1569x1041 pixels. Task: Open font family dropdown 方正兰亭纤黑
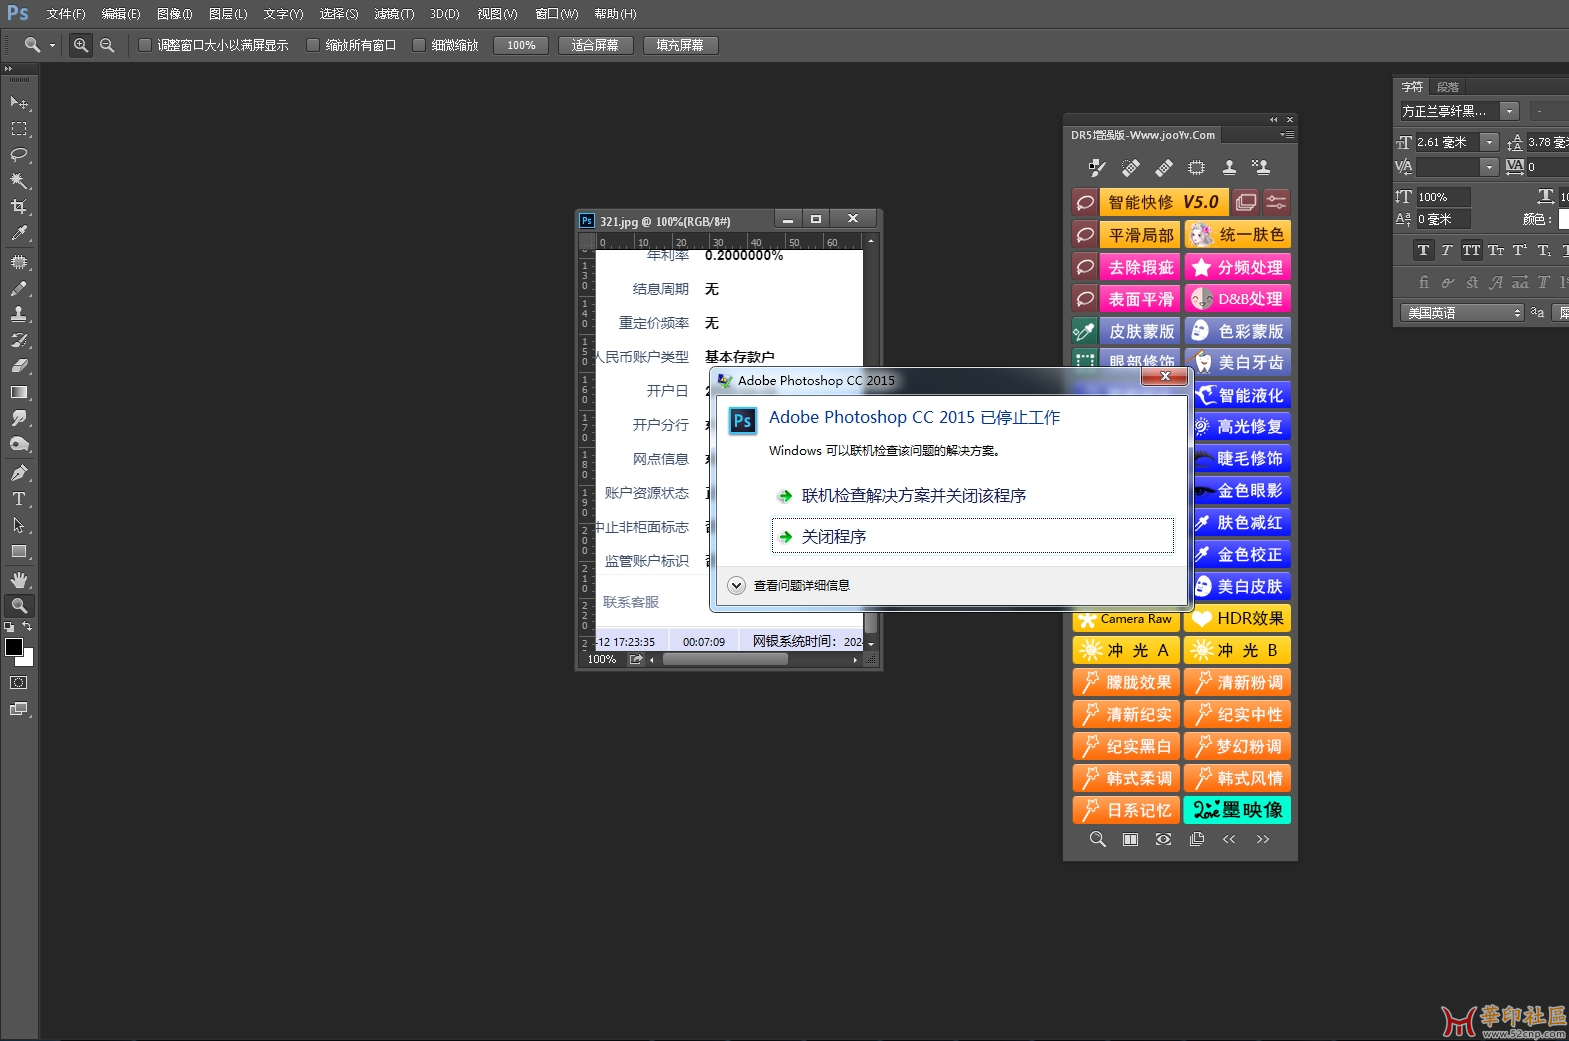[1510, 111]
